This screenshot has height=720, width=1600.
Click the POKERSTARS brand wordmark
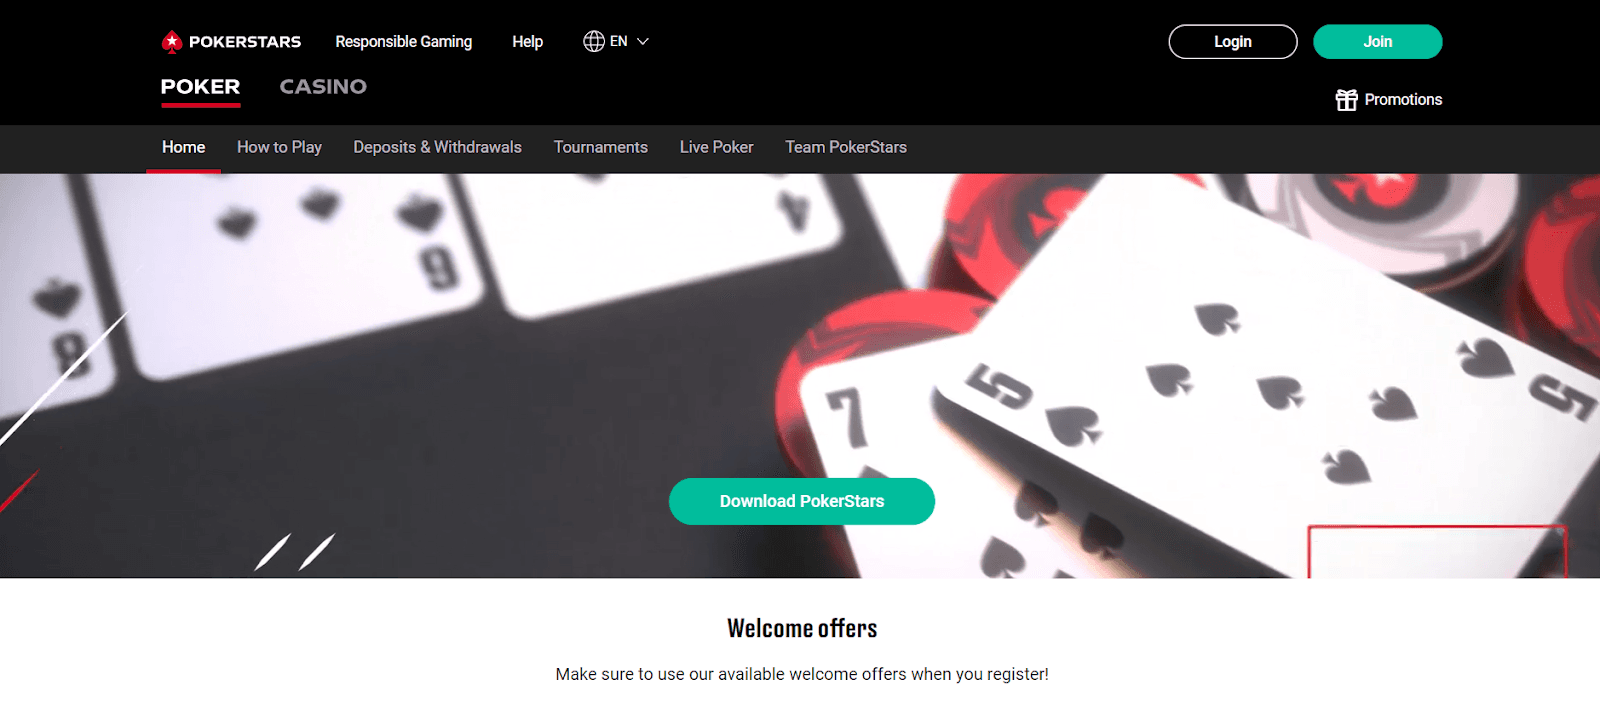point(245,42)
